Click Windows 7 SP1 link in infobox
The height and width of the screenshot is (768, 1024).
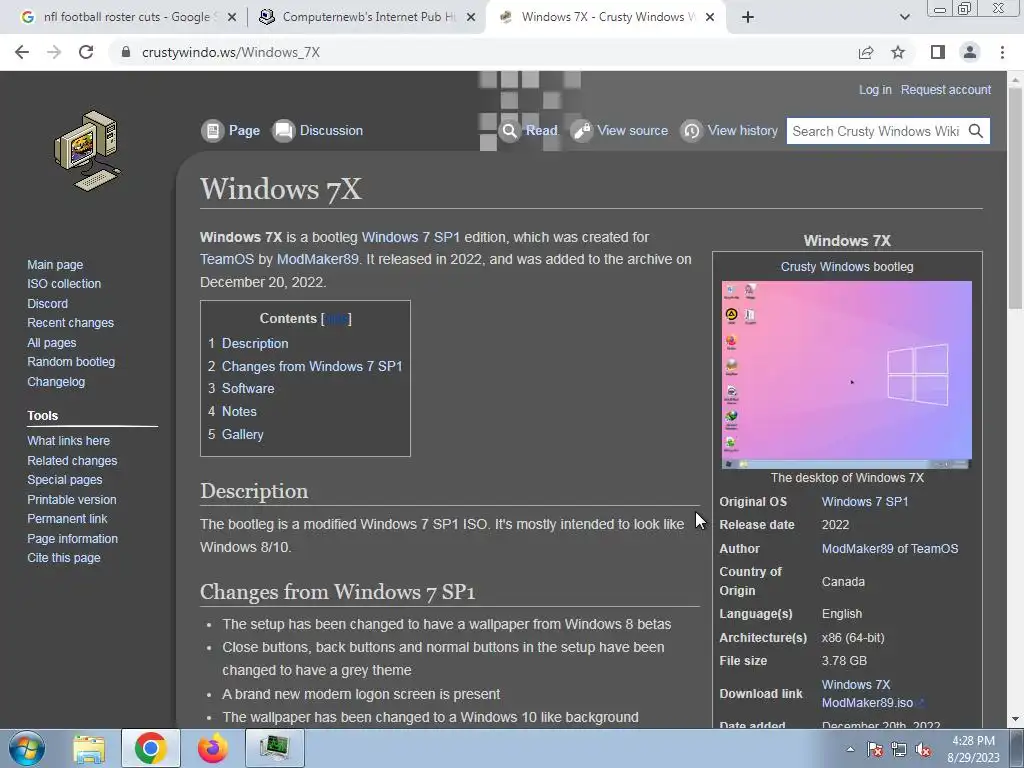(865, 502)
